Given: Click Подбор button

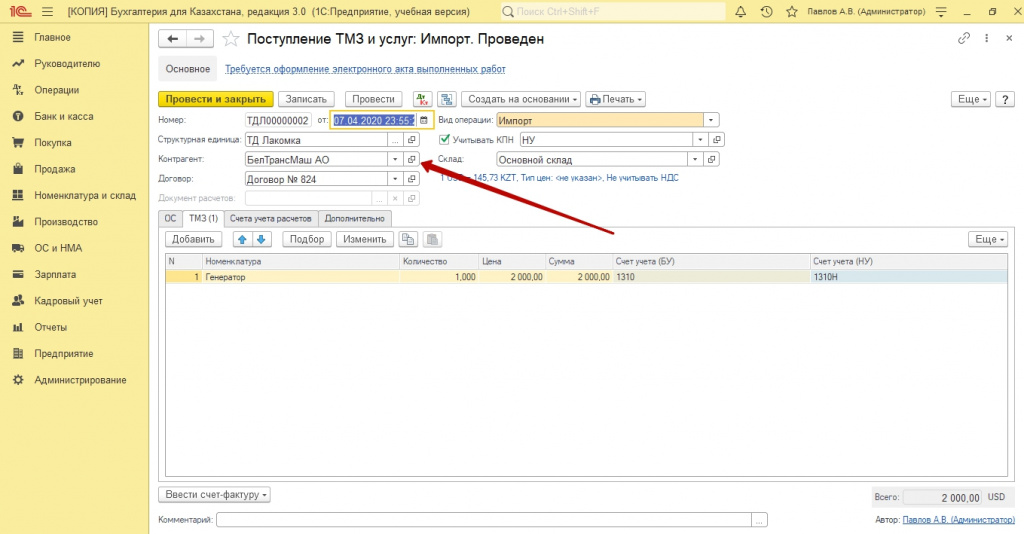Looking at the screenshot, I should point(307,240).
